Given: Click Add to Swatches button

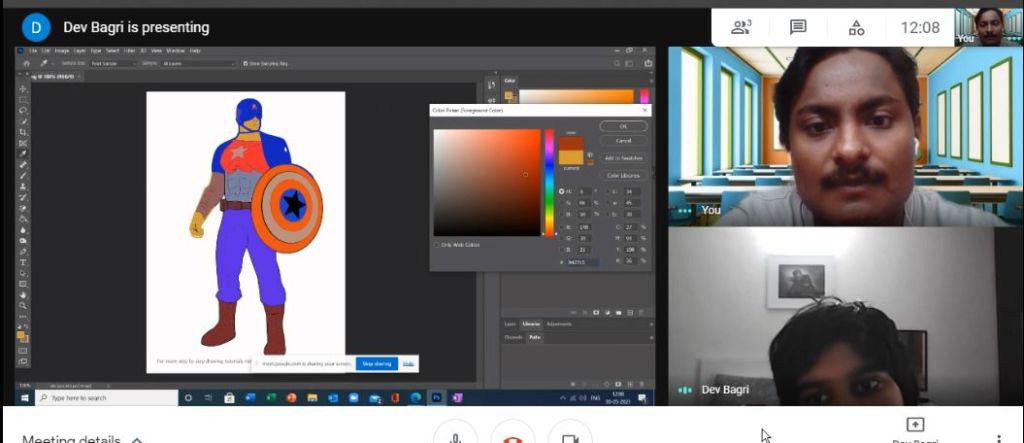Looking at the screenshot, I should click(x=623, y=158).
